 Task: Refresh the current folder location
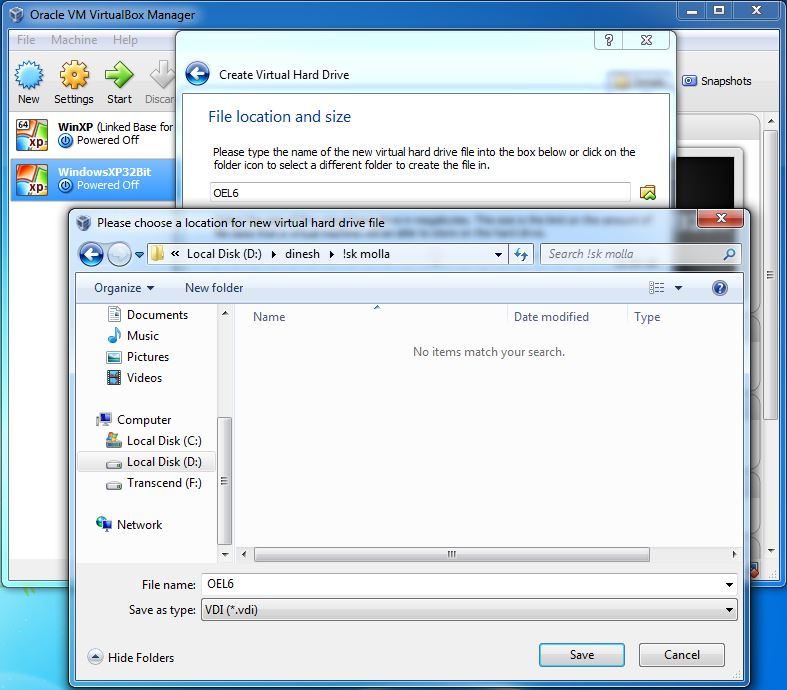pos(520,254)
